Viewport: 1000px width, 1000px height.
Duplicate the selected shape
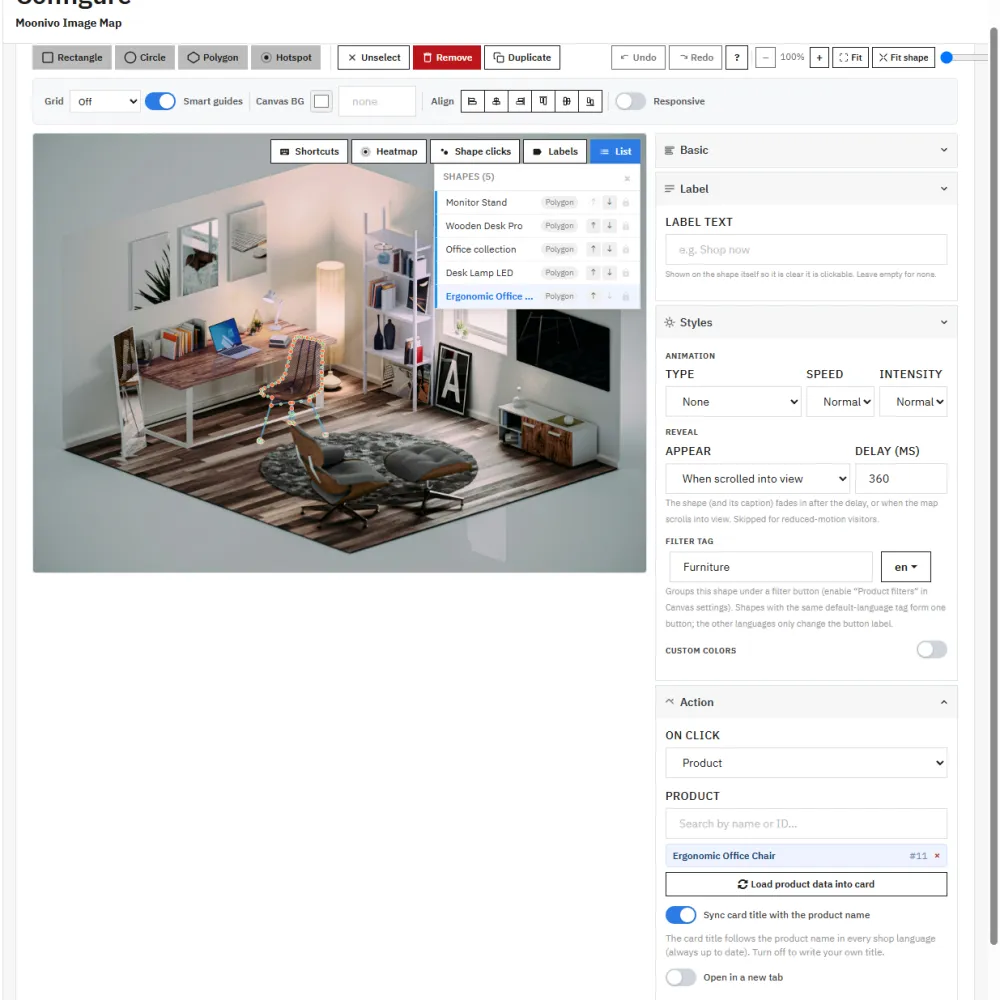click(522, 57)
